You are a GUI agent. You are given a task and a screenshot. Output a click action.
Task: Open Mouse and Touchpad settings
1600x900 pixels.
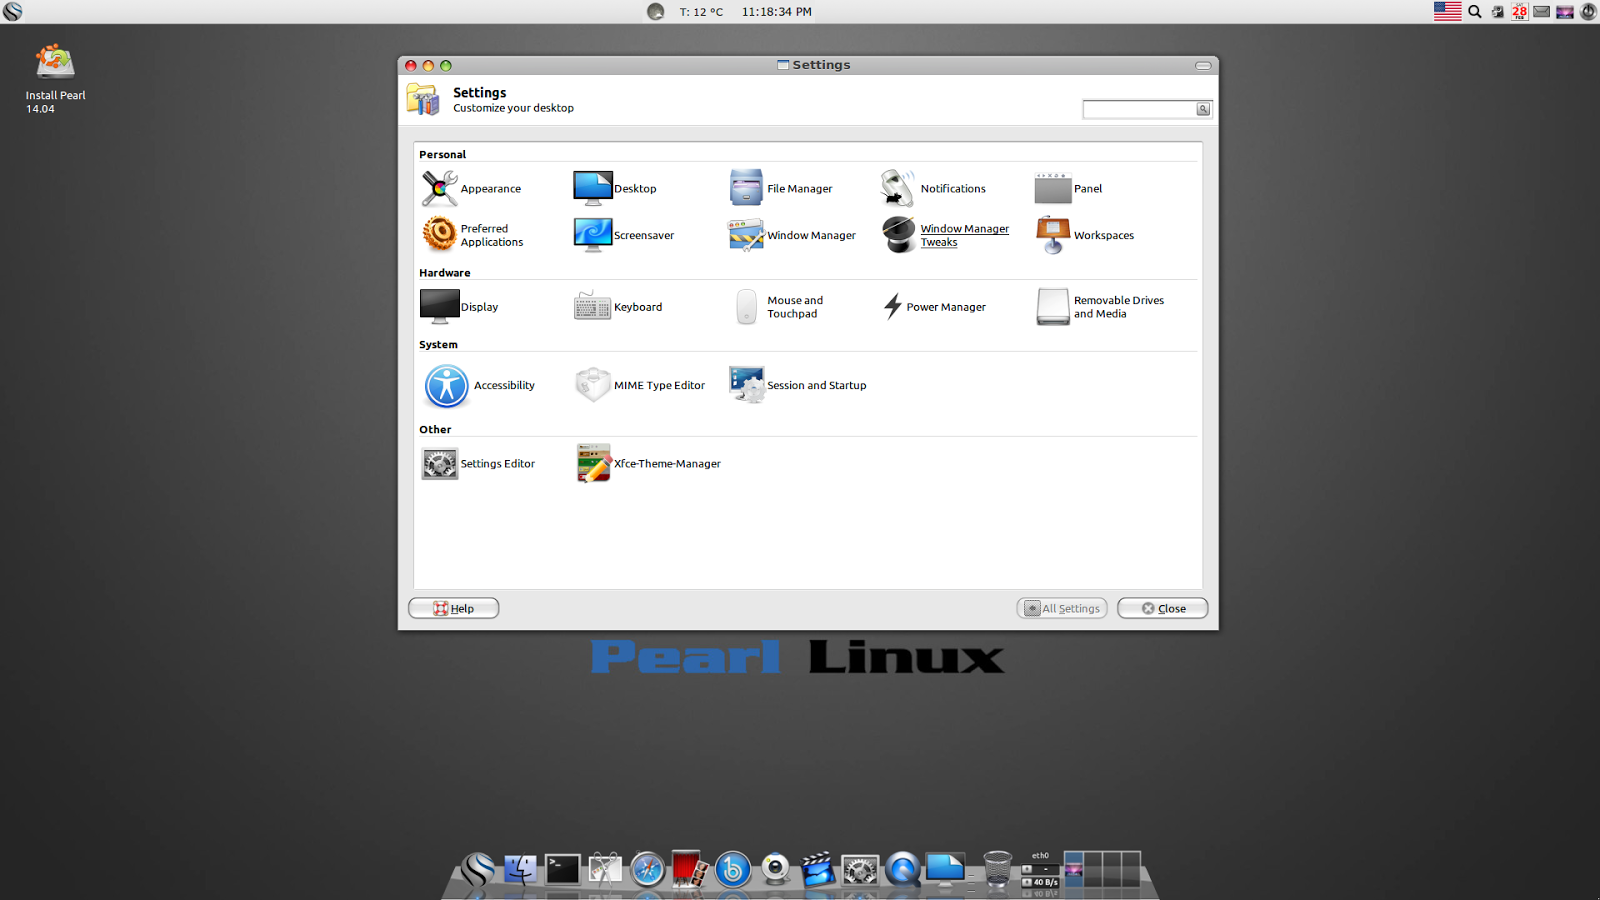click(780, 307)
